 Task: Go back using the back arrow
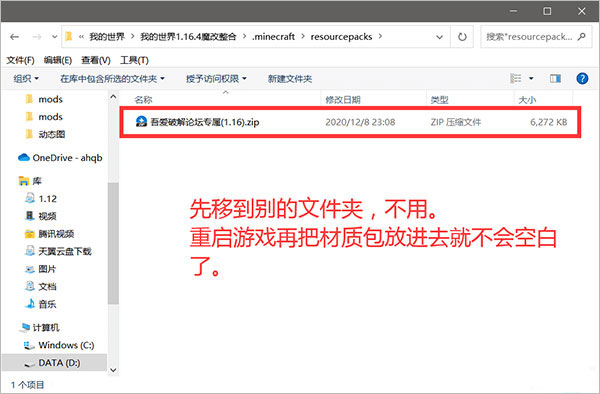pos(15,37)
